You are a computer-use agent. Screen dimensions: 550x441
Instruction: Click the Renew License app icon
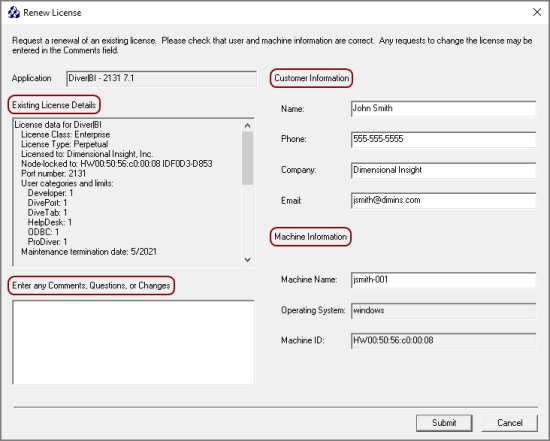[x=14, y=13]
